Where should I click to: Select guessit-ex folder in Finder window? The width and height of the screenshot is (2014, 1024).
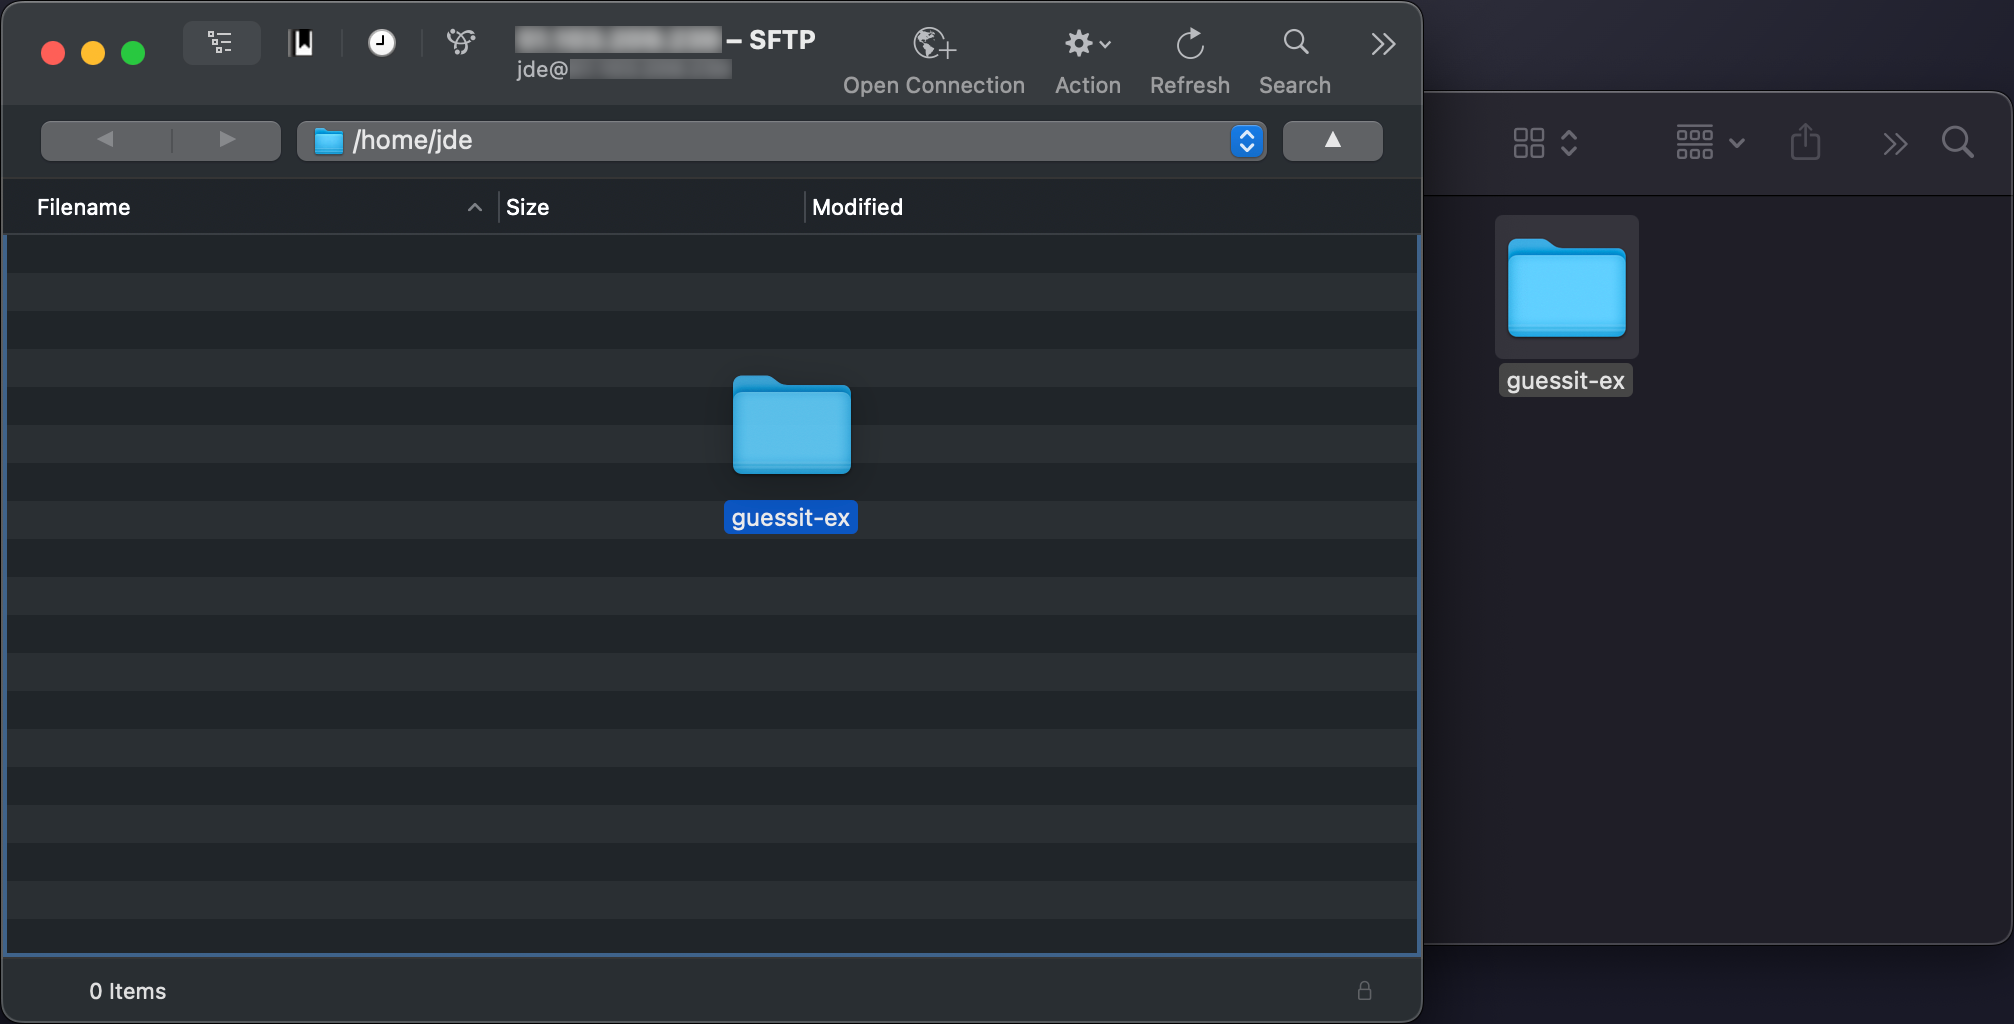click(x=1566, y=288)
